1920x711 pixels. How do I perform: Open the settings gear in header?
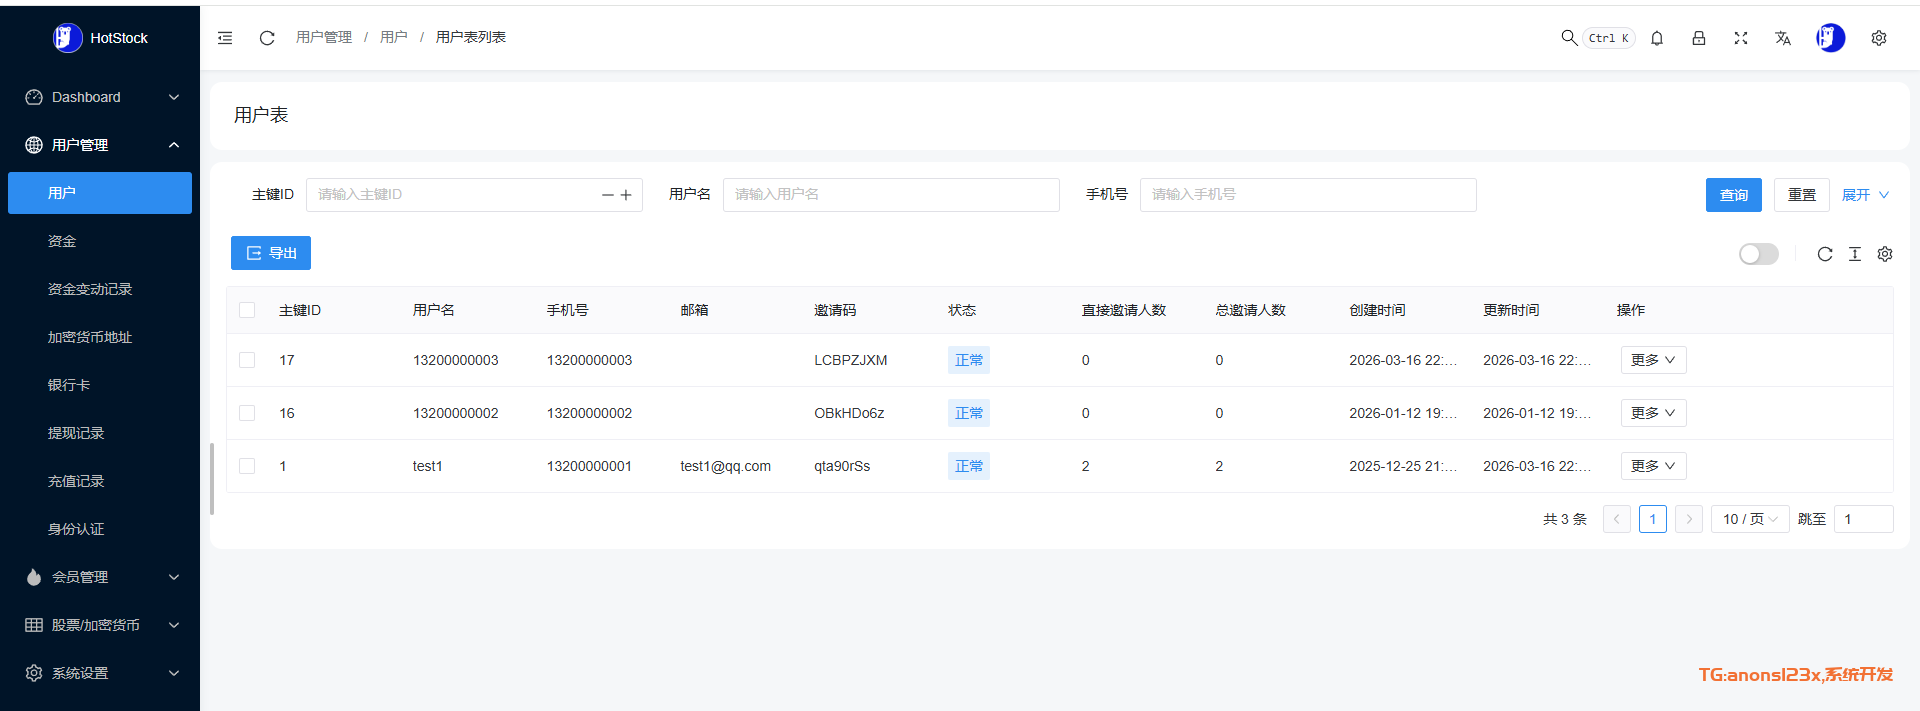tap(1879, 38)
